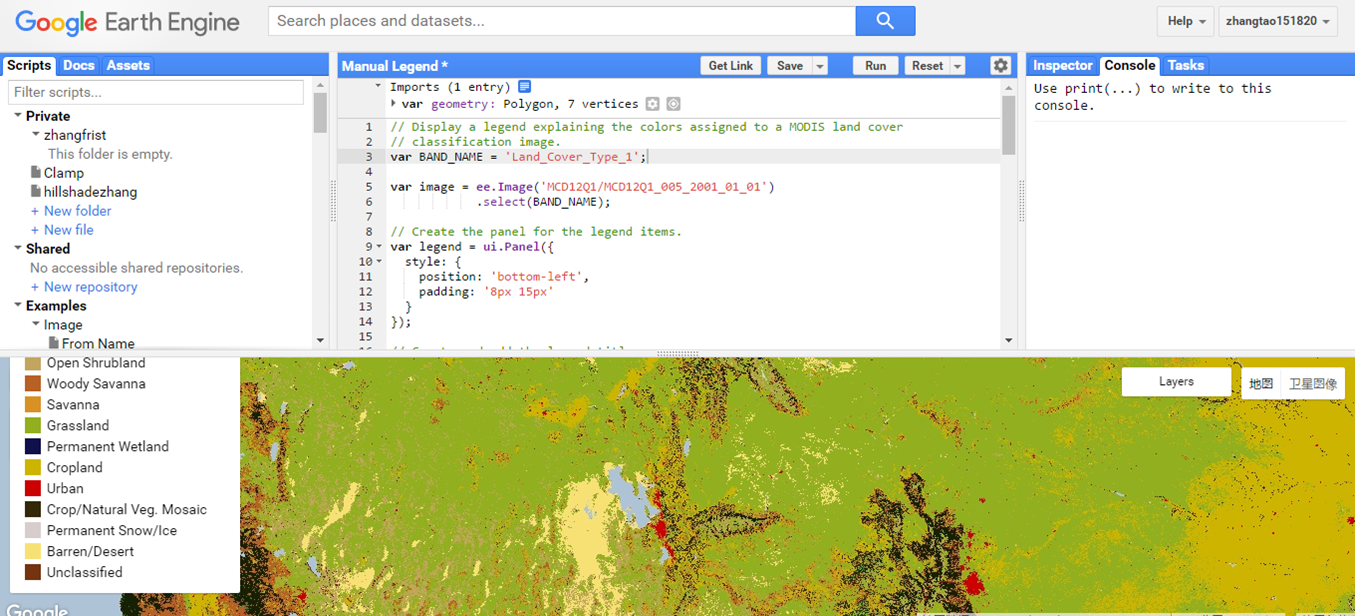1355x616 pixels.
Task: Open the Clamp script file icon
Action: click(x=36, y=173)
